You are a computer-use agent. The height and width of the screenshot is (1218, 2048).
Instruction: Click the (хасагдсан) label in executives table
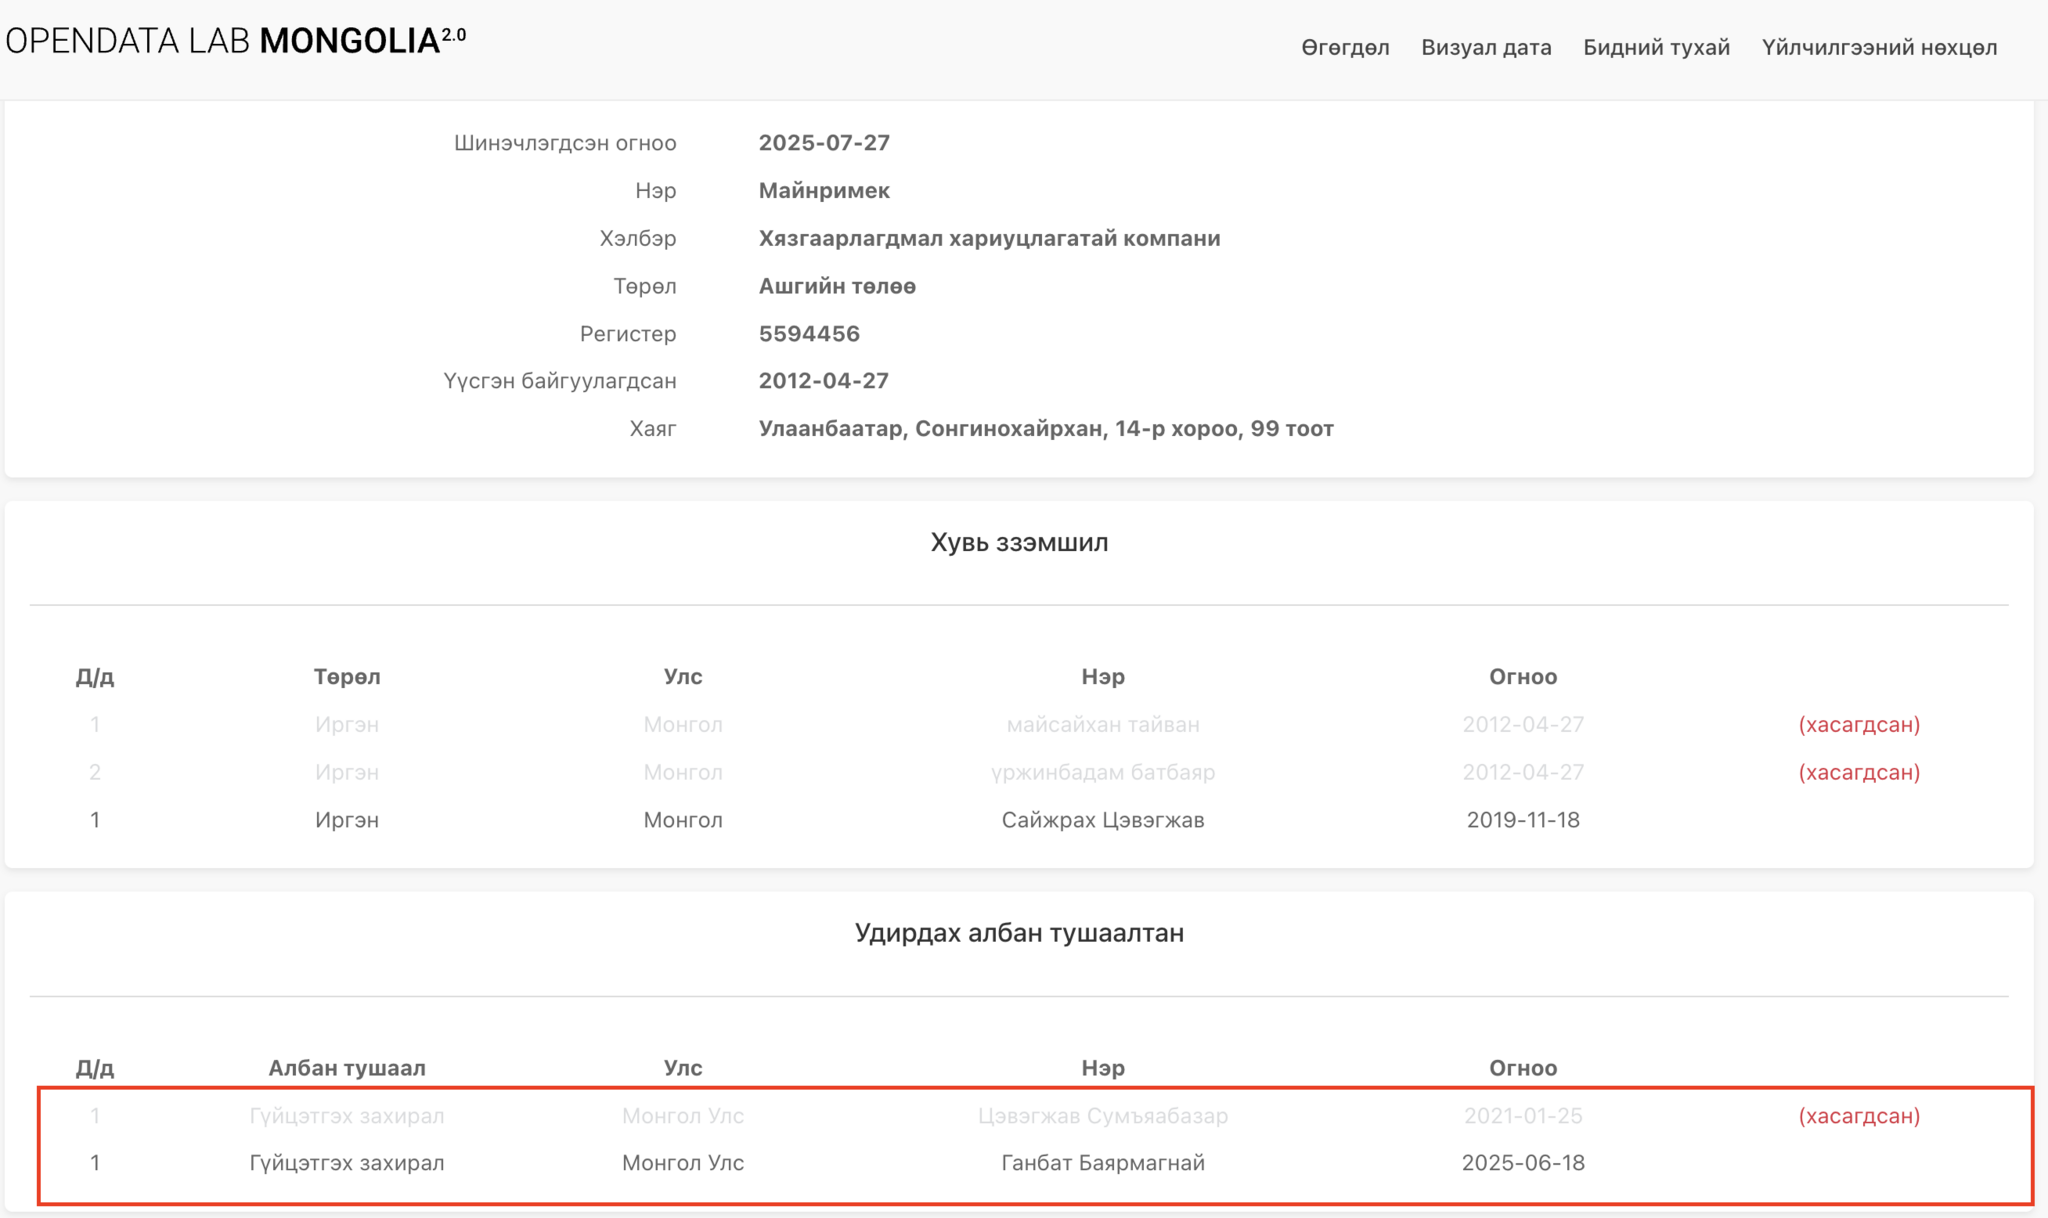1859,1116
